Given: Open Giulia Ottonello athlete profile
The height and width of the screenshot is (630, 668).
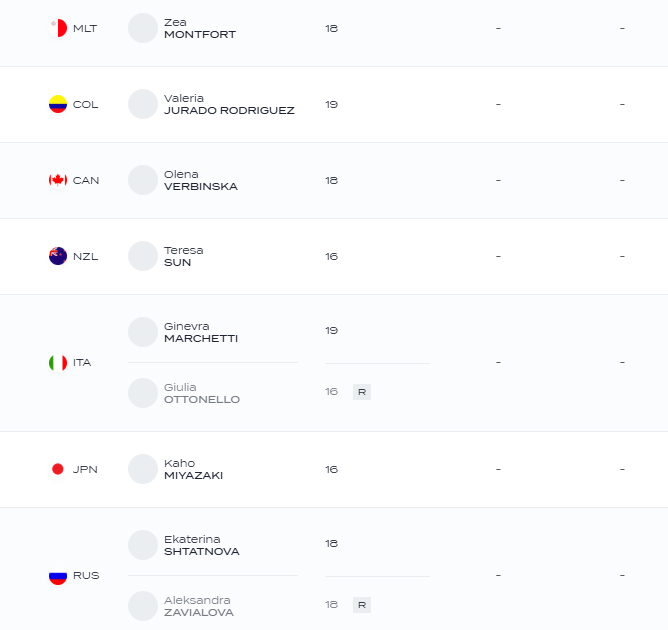Looking at the screenshot, I should 202,393.
